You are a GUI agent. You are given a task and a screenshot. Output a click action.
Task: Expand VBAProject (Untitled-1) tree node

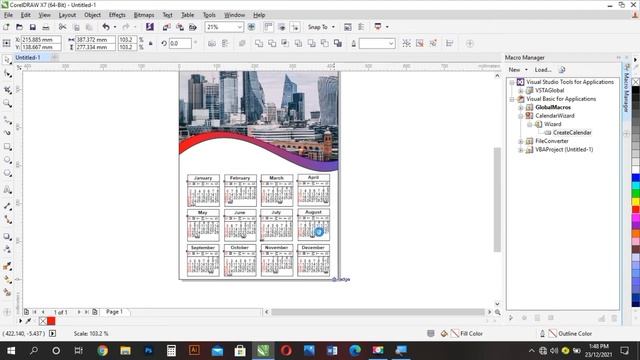521,150
